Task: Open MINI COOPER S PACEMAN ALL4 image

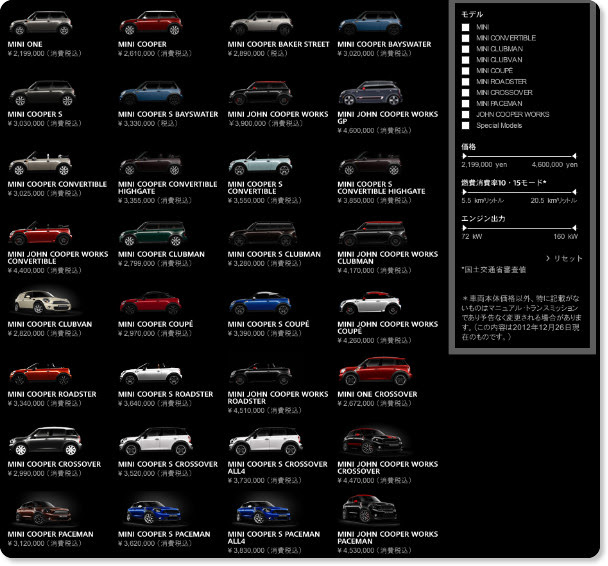Action: point(264,512)
